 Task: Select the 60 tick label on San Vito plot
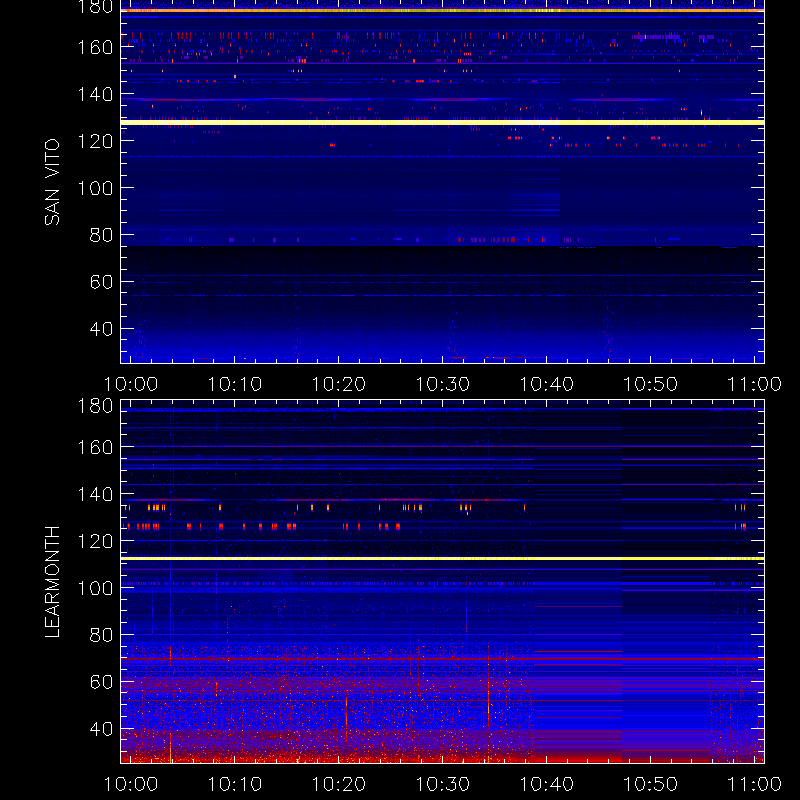(101, 282)
